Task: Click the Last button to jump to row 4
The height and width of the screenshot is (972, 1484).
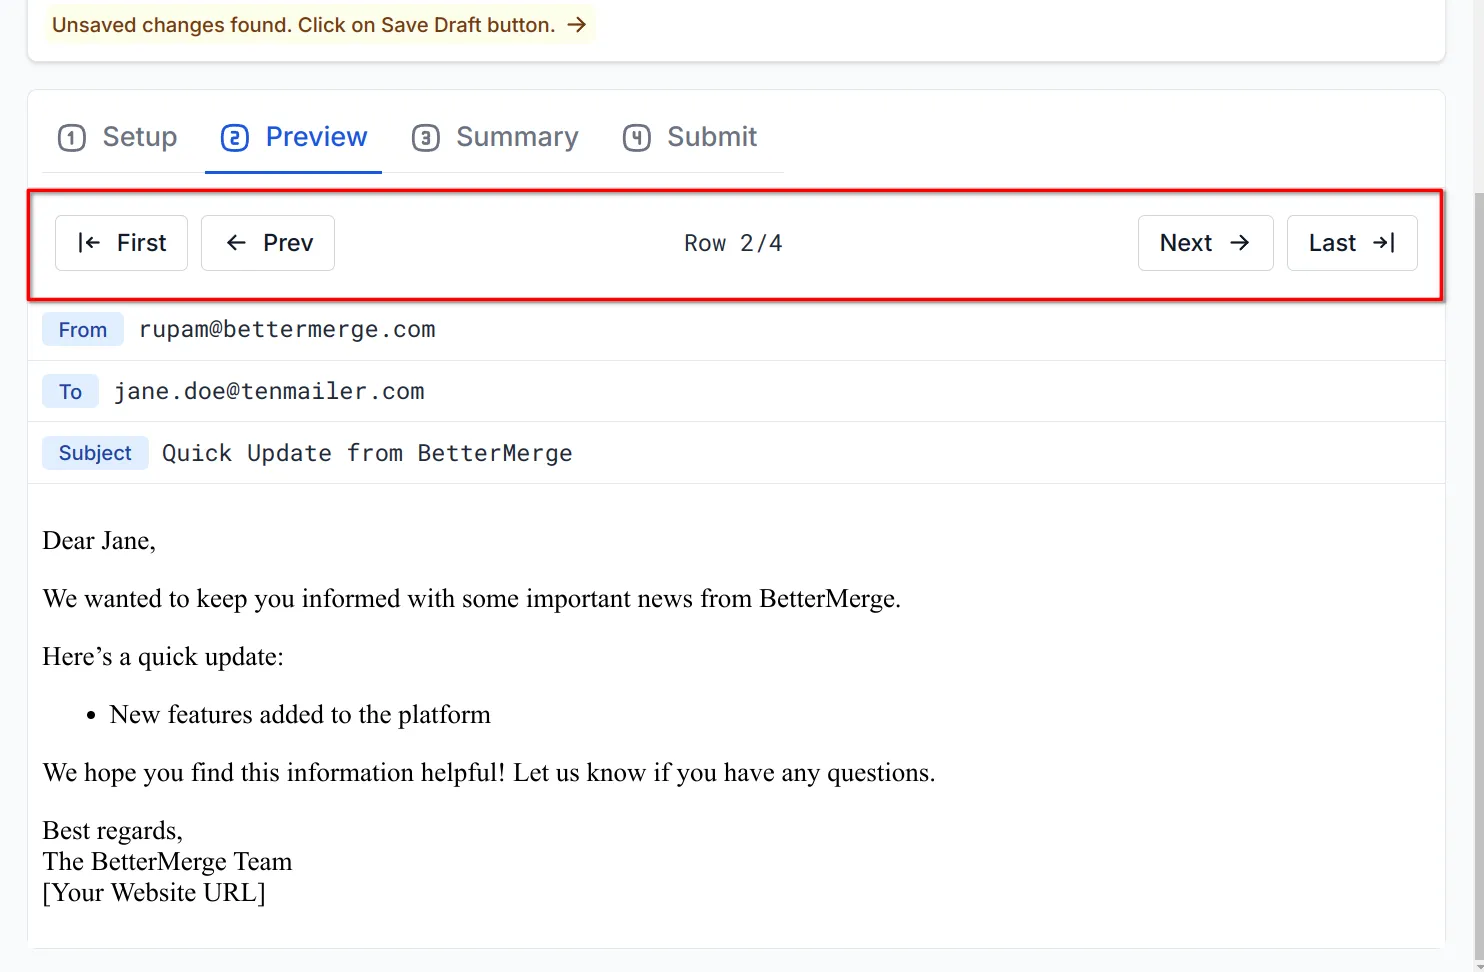Action: click(x=1351, y=242)
